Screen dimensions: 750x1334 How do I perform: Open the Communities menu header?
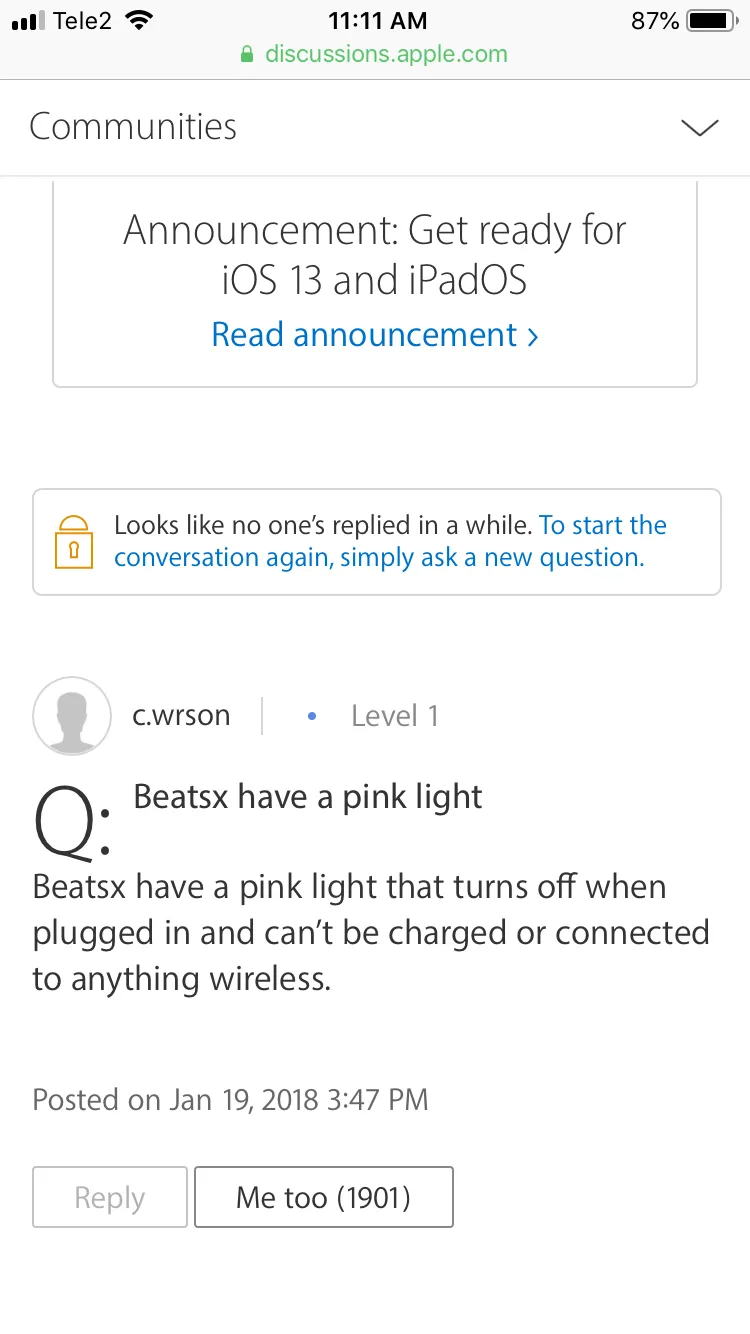133,127
